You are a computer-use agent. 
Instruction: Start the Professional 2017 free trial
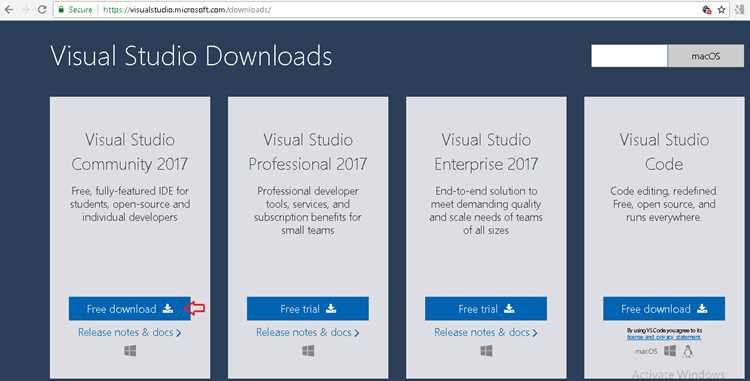[x=308, y=309]
